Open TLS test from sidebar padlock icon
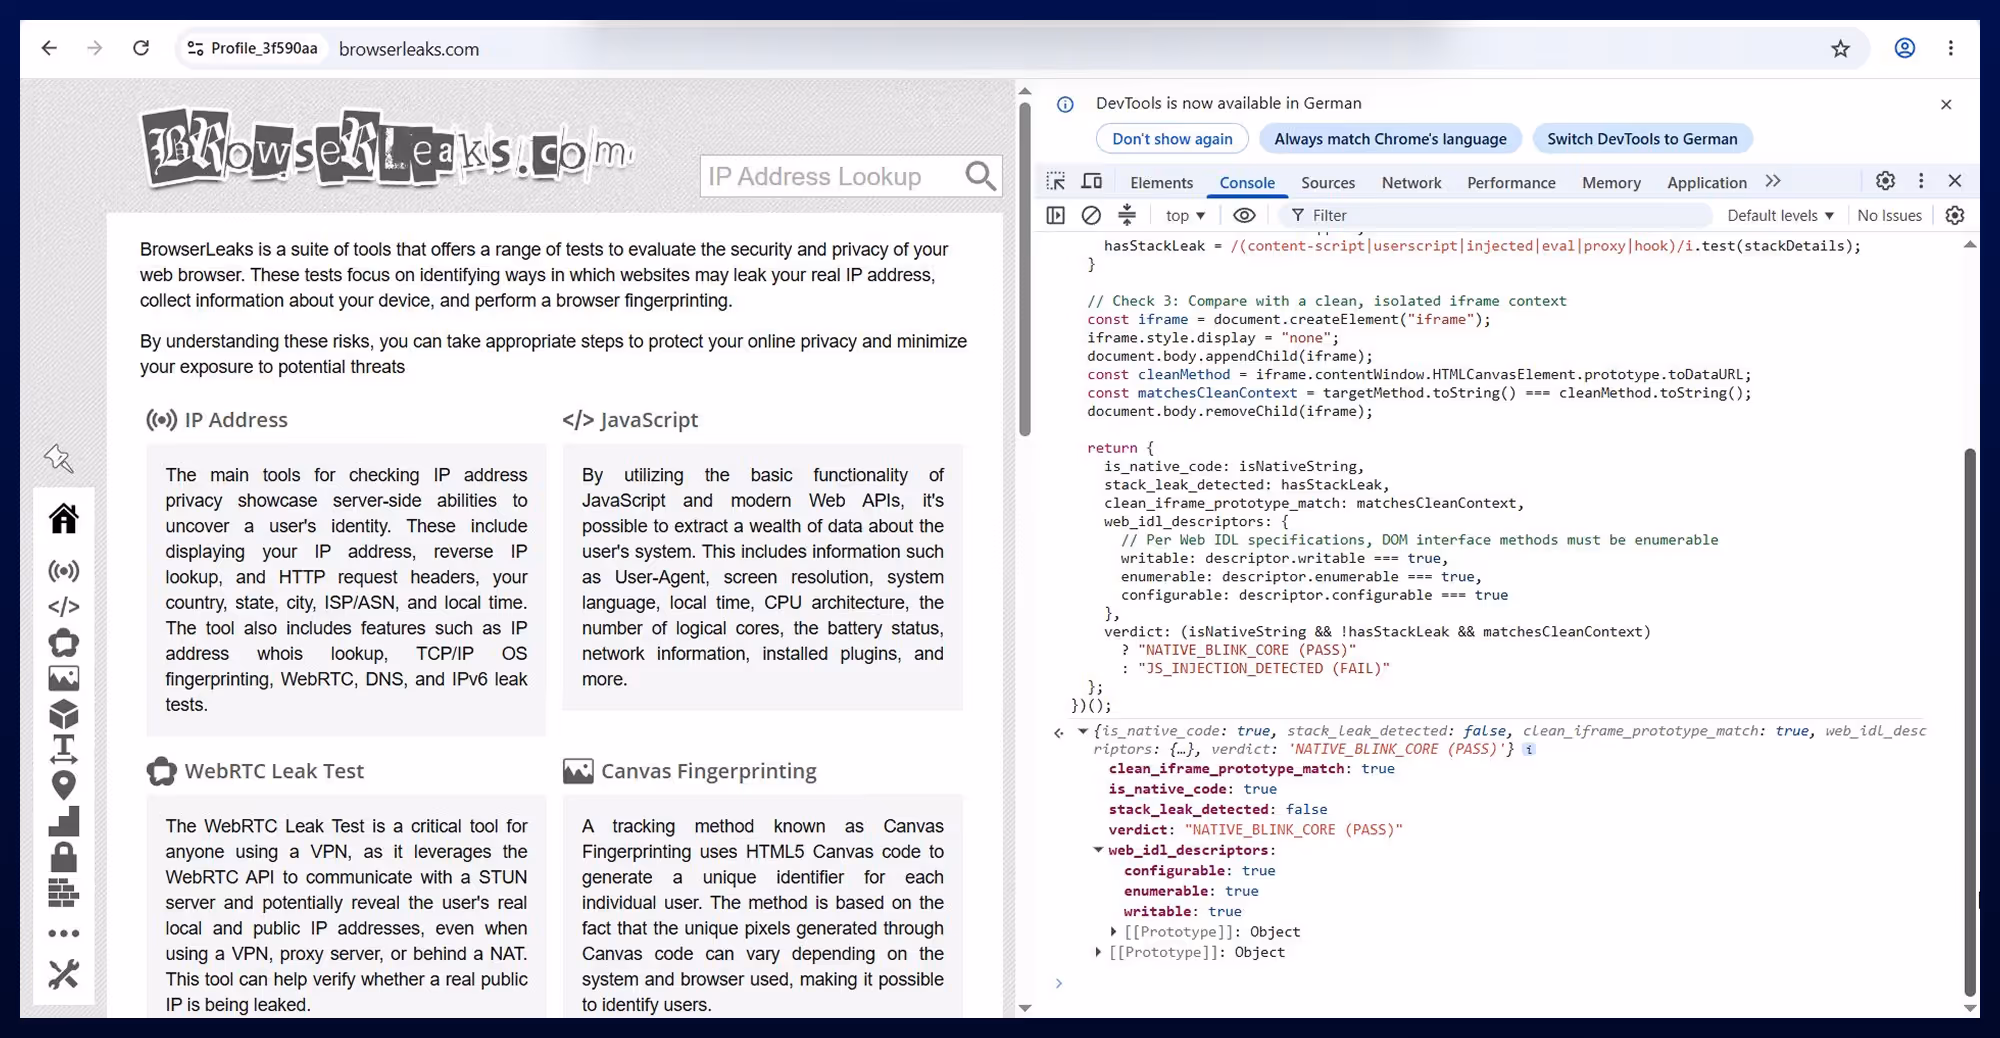The height and width of the screenshot is (1038, 2000). coord(64,857)
